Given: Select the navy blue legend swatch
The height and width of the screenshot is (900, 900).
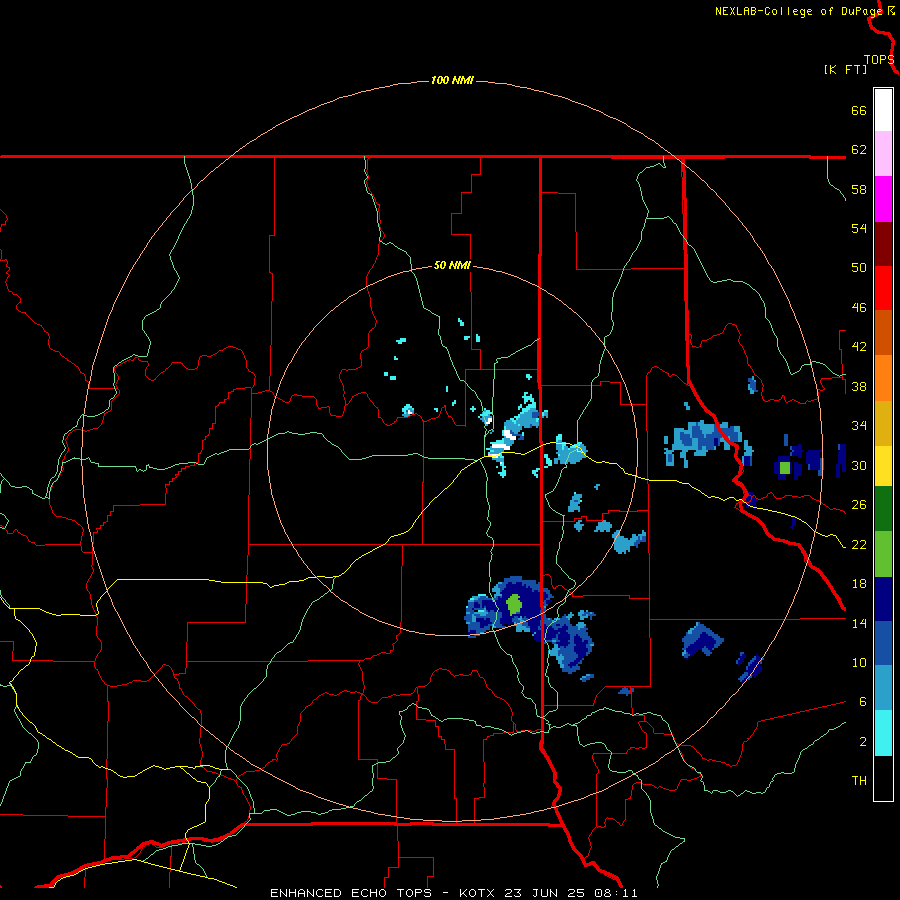Looking at the screenshot, I should (883, 599).
